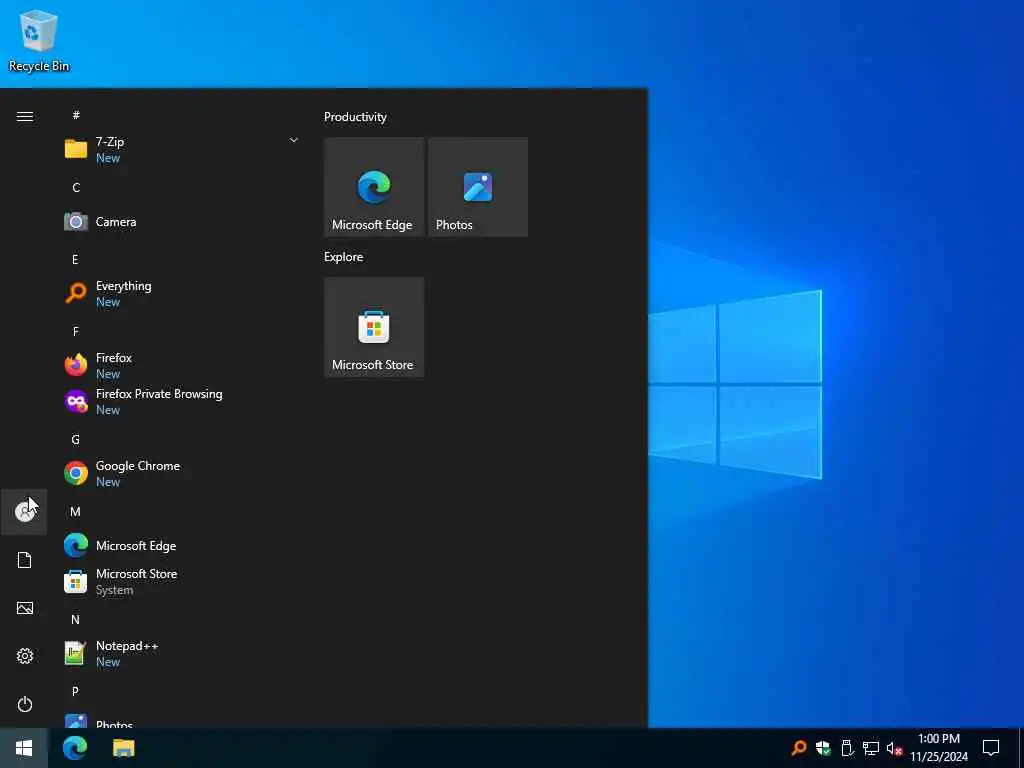Click the safely remove hardware tray icon
Image resolution: width=1024 pixels, height=768 pixels.
pyautogui.click(x=847, y=748)
